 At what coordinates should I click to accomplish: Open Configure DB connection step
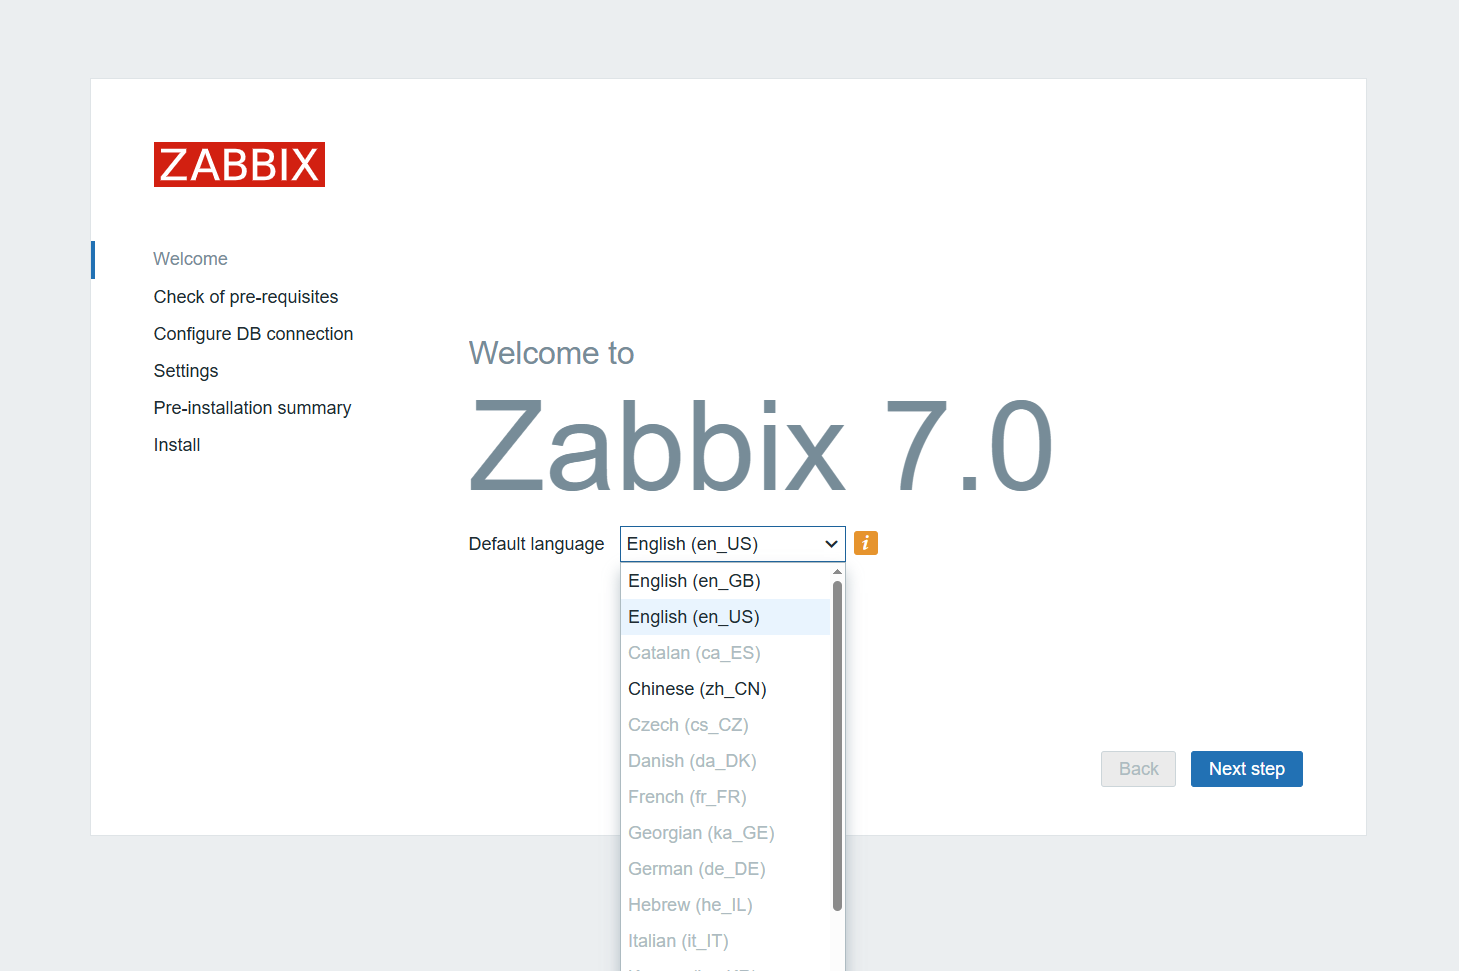[x=253, y=334]
